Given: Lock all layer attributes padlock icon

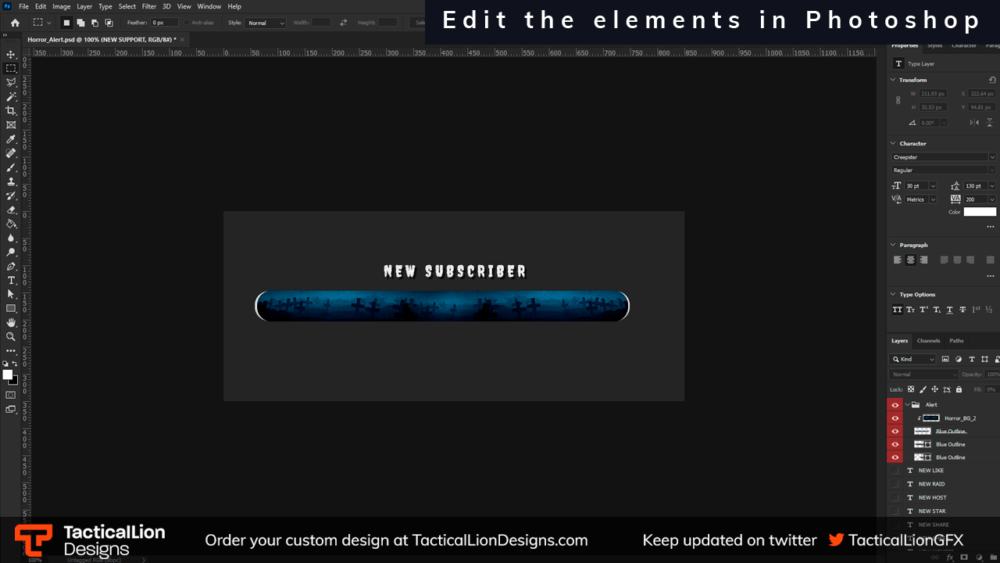Looking at the screenshot, I should pyautogui.click(x=959, y=389).
